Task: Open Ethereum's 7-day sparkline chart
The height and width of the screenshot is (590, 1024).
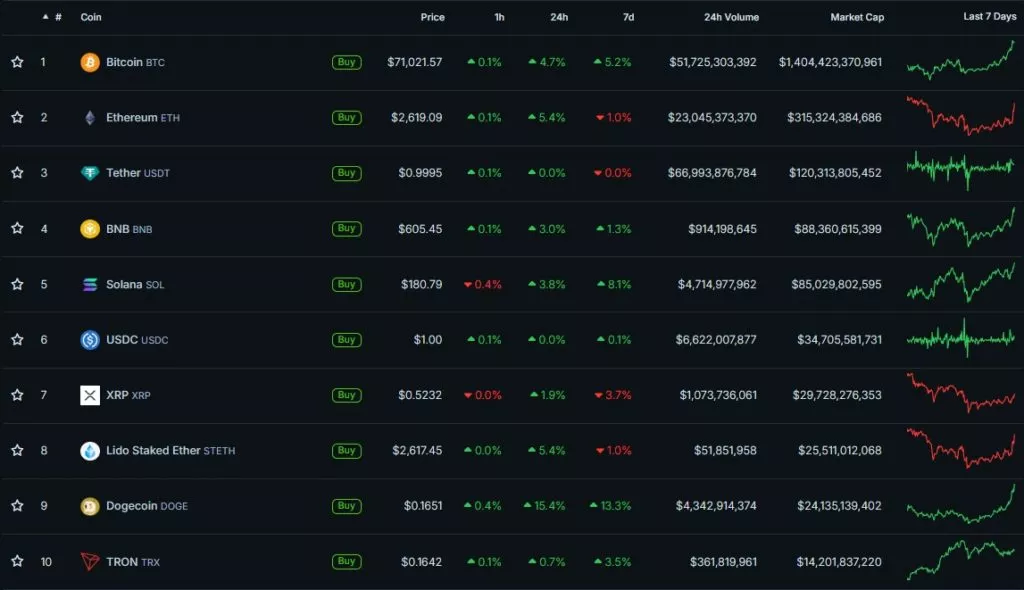Action: (961, 116)
